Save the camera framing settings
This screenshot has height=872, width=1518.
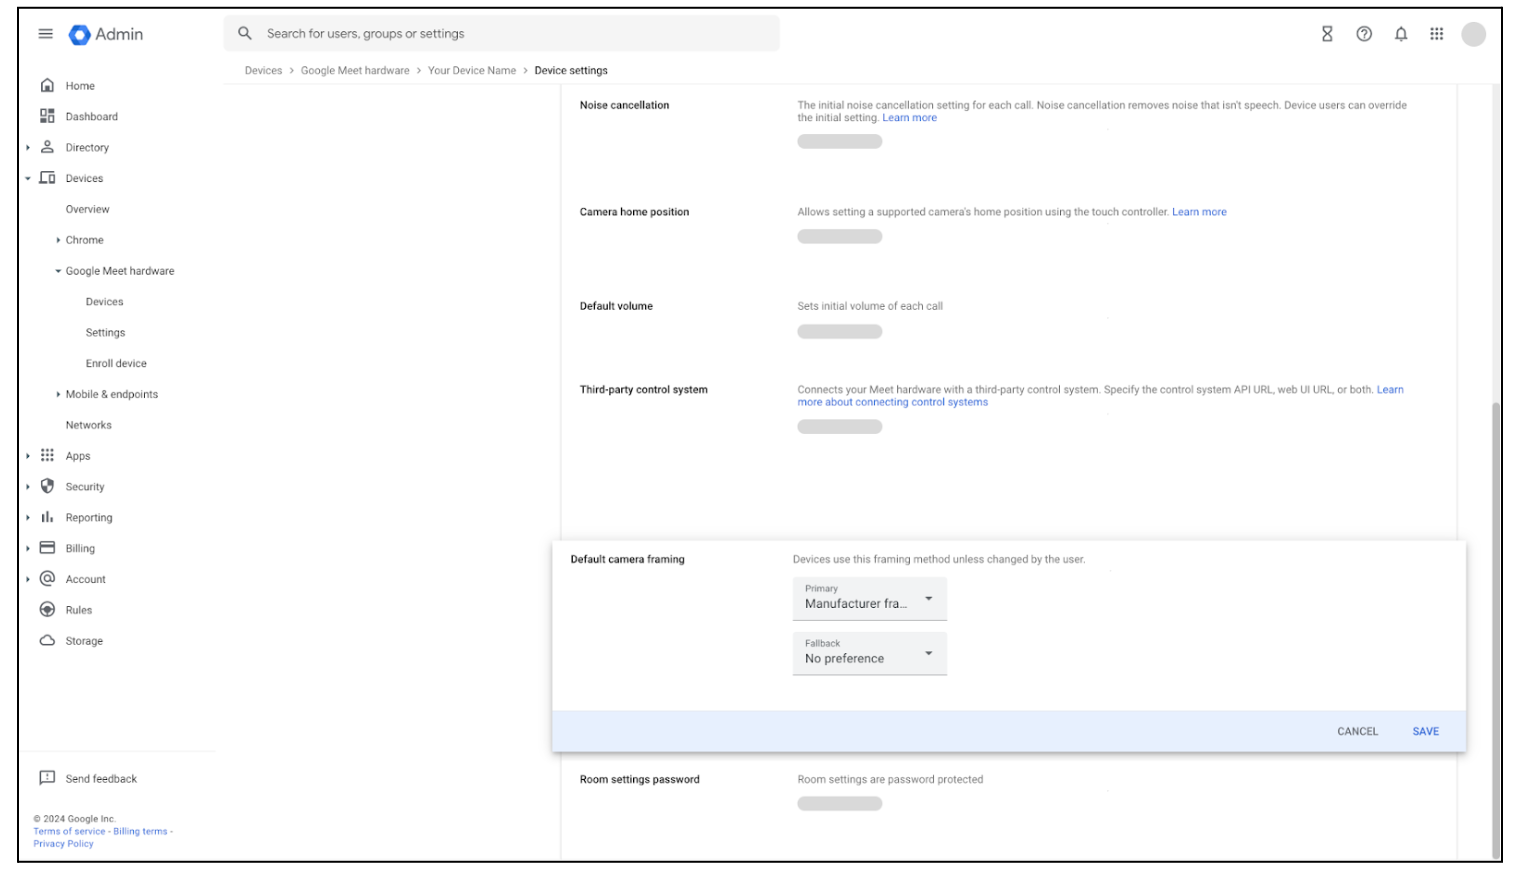click(1425, 731)
